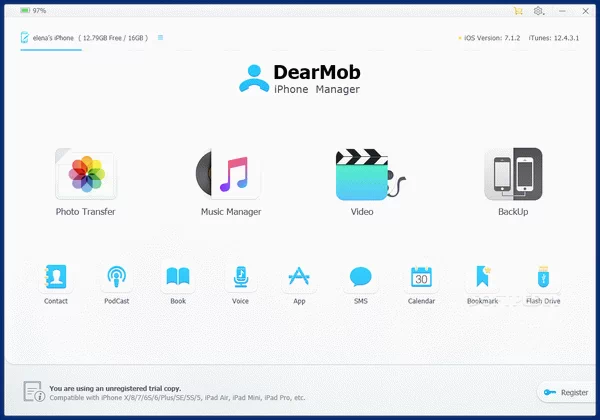The width and height of the screenshot is (600, 420).
Task: Close the DearMob window
Action: tap(585, 11)
